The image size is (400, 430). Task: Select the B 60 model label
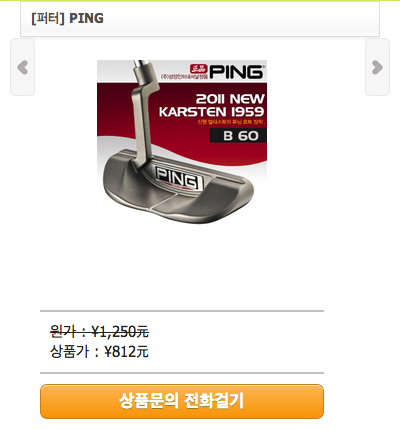tap(238, 135)
